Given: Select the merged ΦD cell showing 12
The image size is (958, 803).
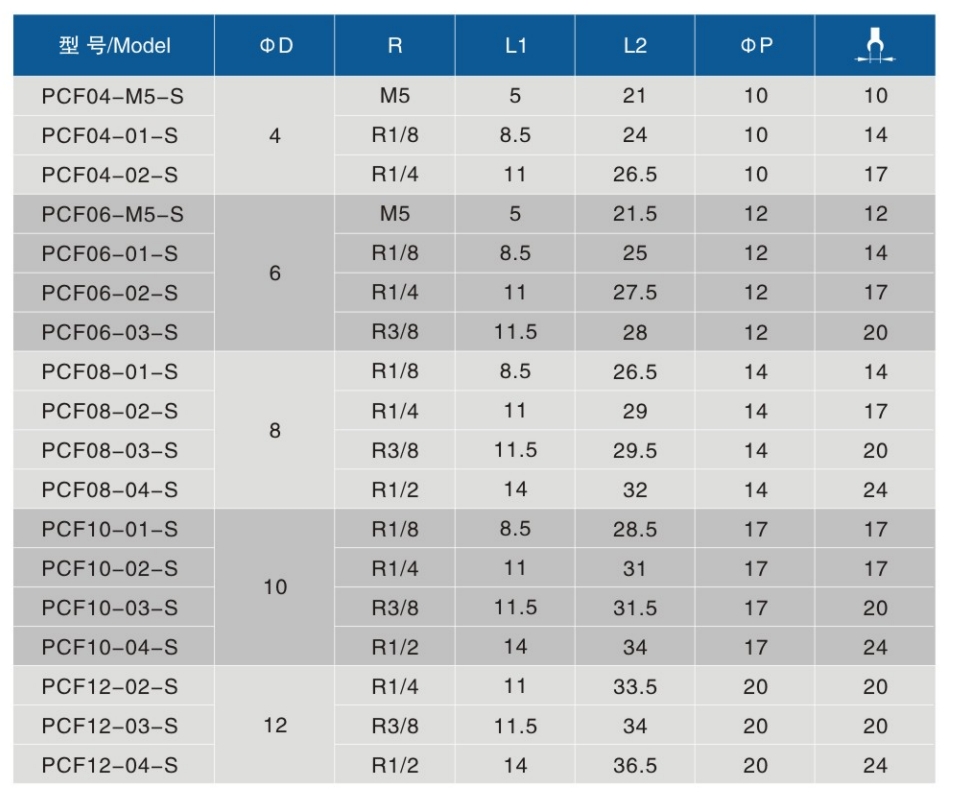Looking at the screenshot, I should (275, 726).
